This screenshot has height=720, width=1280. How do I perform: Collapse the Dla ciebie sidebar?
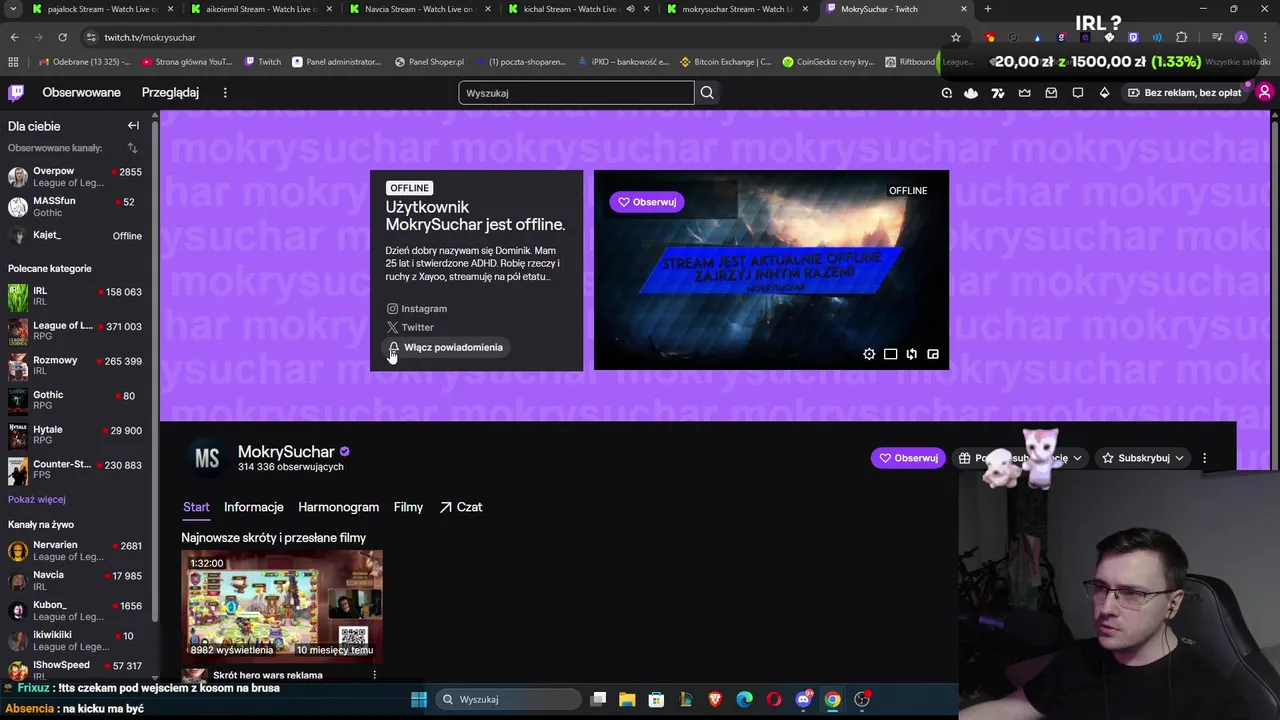pyautogui.click(x=133, y=126)
